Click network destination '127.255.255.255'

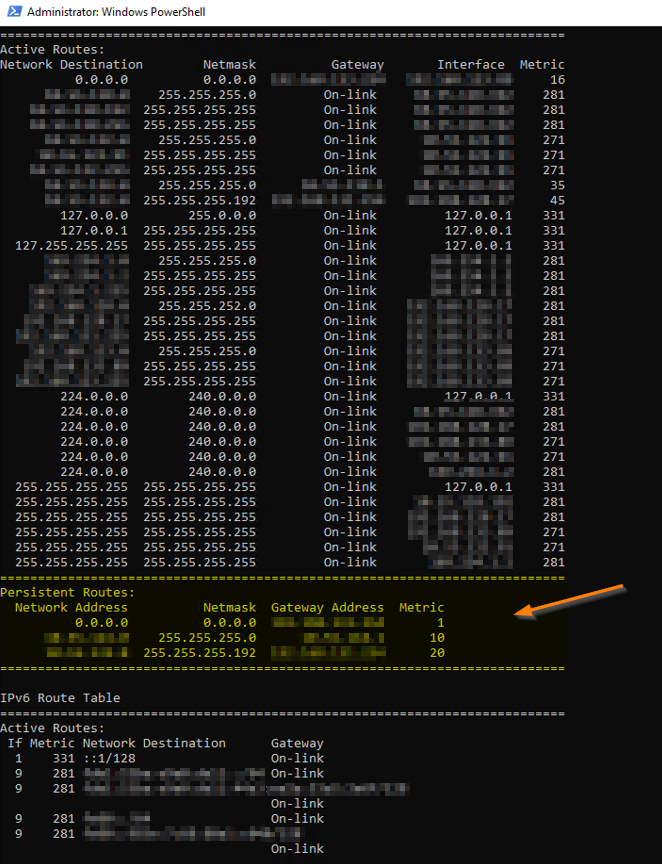[x=71, y=245]
